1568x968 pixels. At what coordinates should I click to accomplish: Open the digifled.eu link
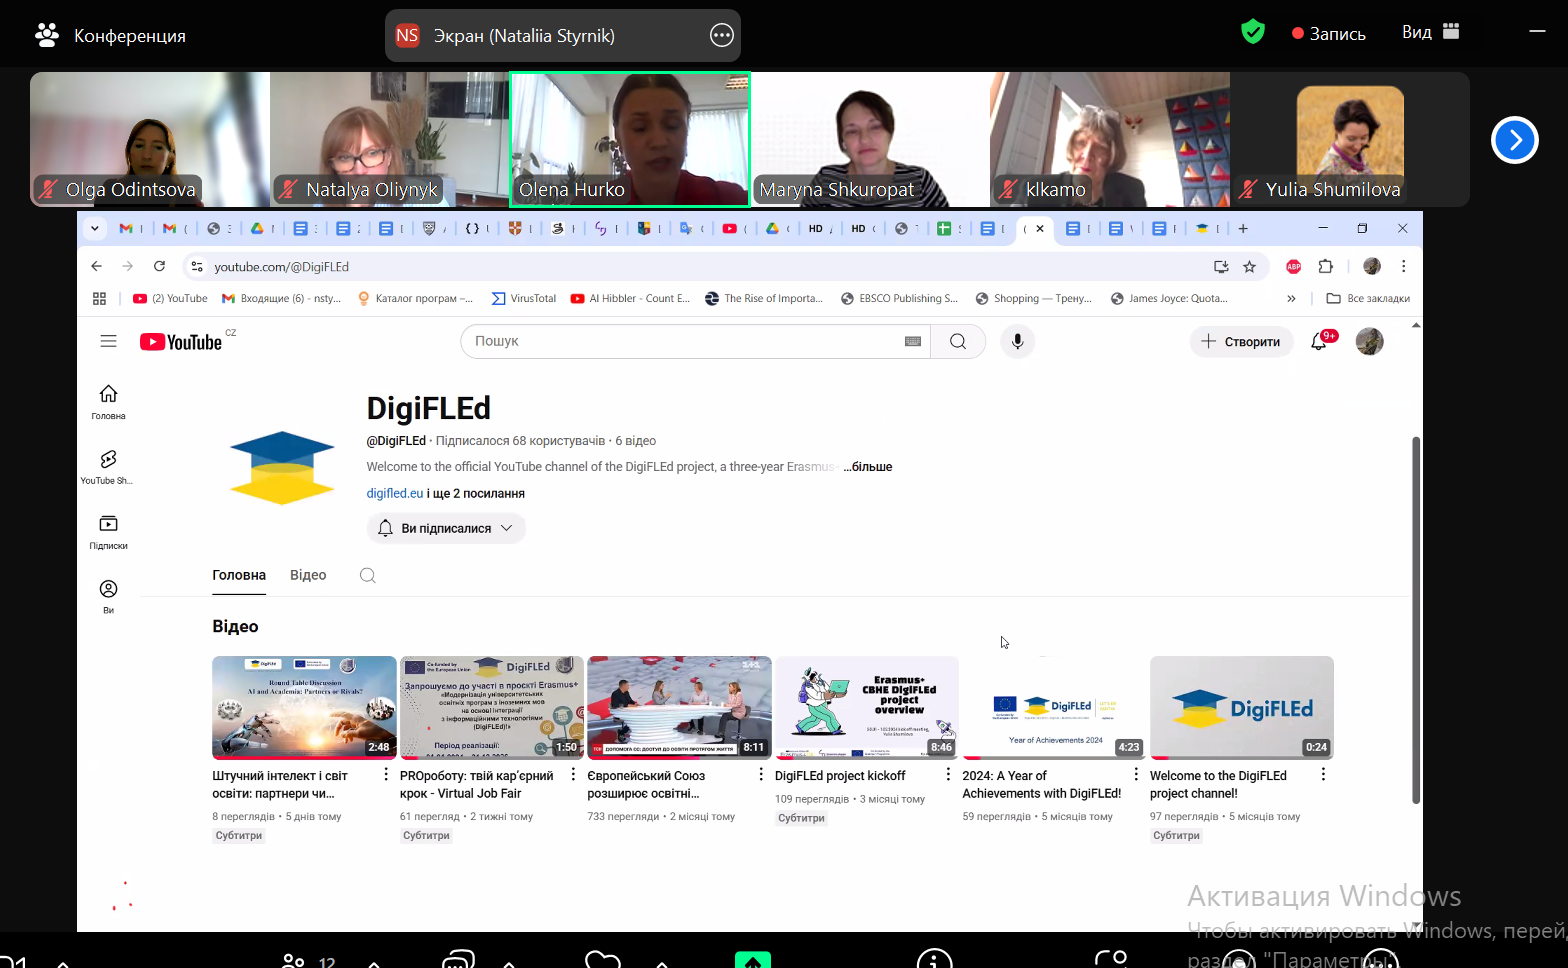point(394,493)
